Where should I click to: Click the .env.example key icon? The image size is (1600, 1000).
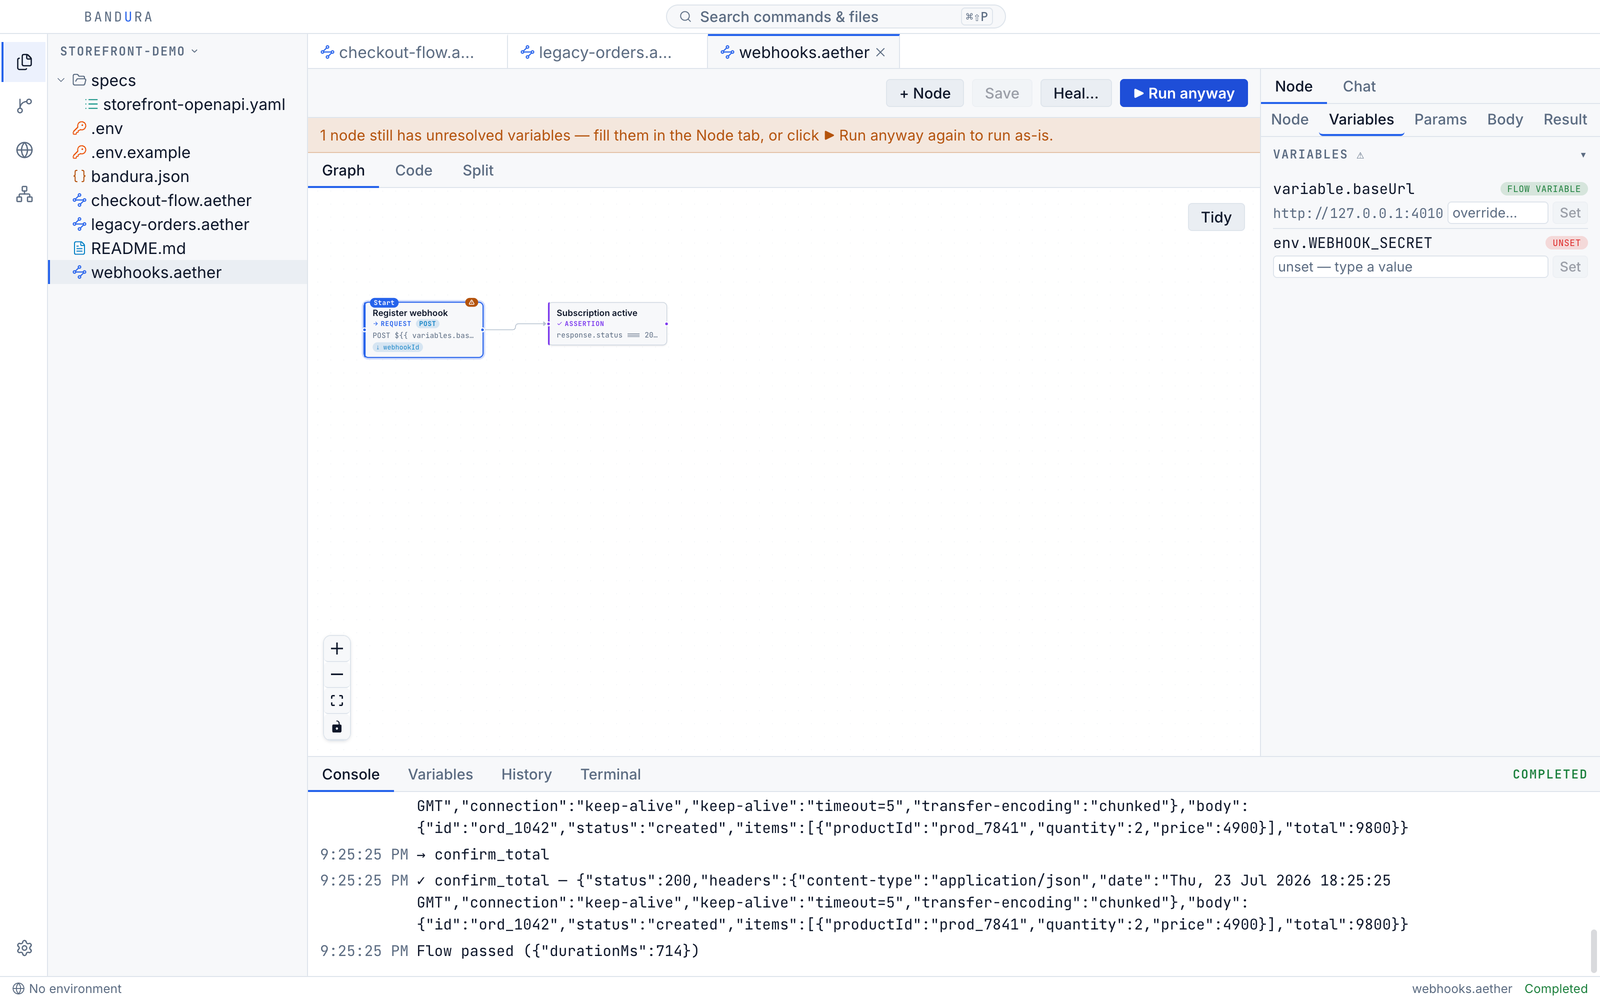click(79, 152)
